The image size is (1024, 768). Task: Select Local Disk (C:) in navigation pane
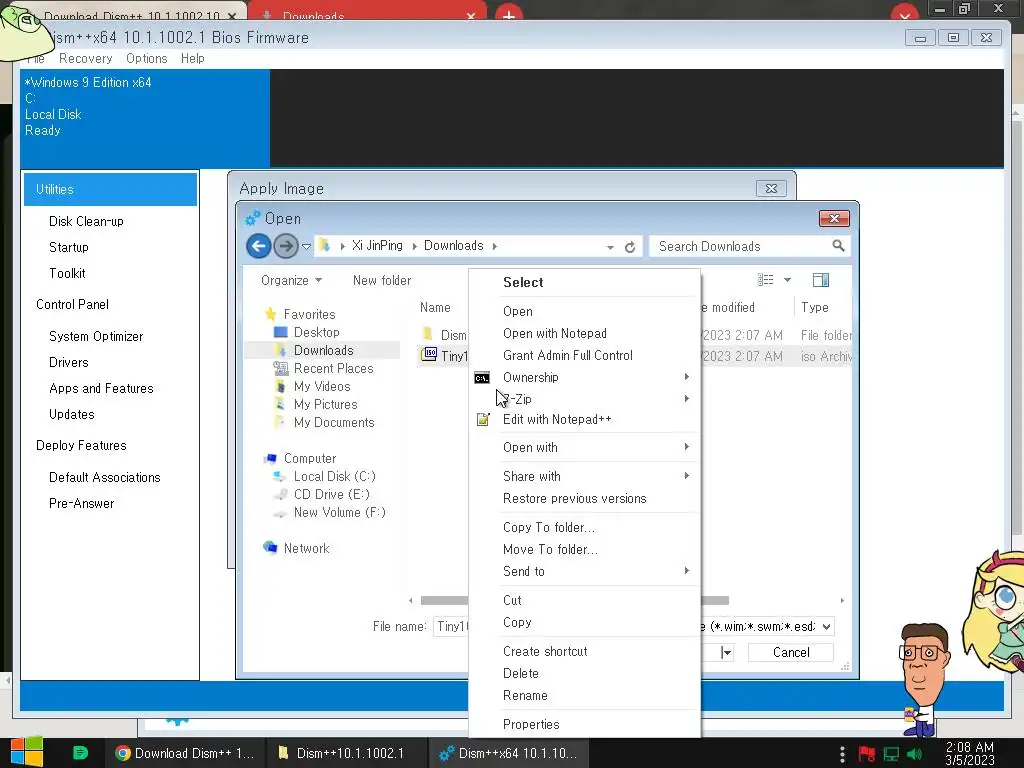coord(334,476)
